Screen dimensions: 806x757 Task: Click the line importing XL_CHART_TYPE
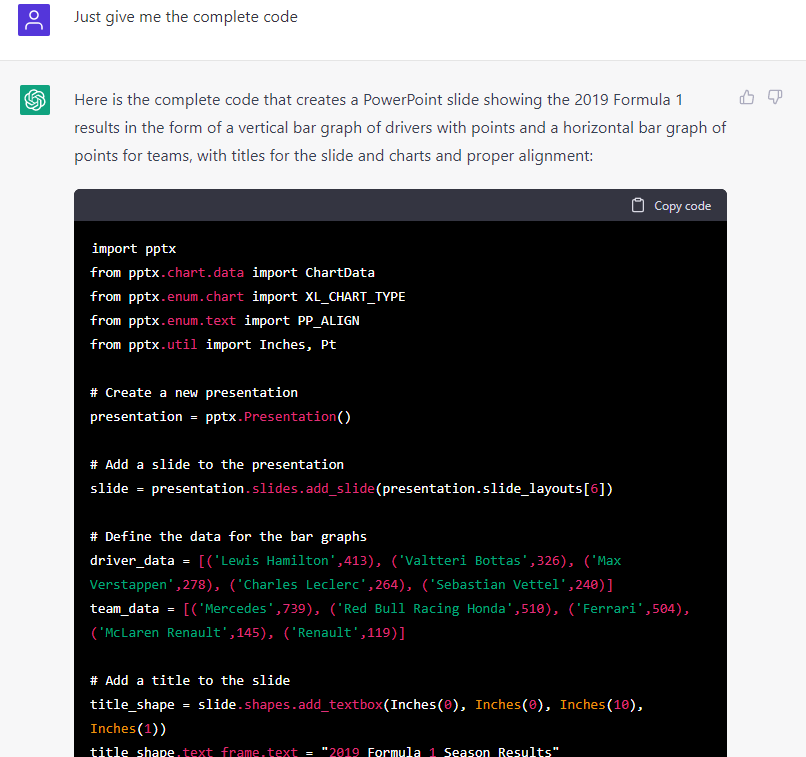pyautogui.click(x=248, y=297)
